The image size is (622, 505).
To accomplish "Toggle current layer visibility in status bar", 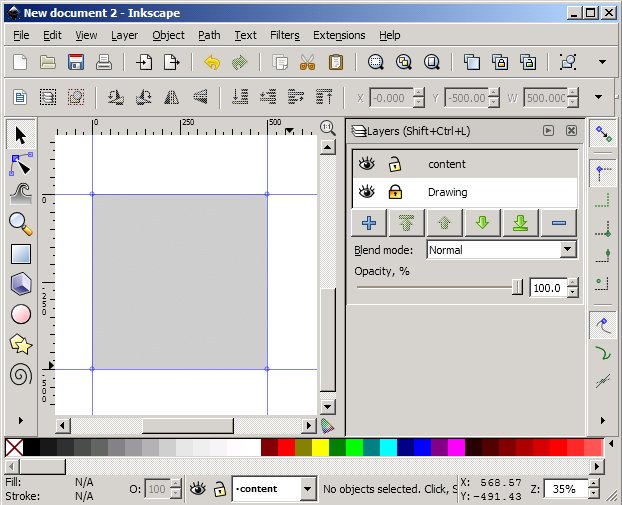I will point(198,489).
